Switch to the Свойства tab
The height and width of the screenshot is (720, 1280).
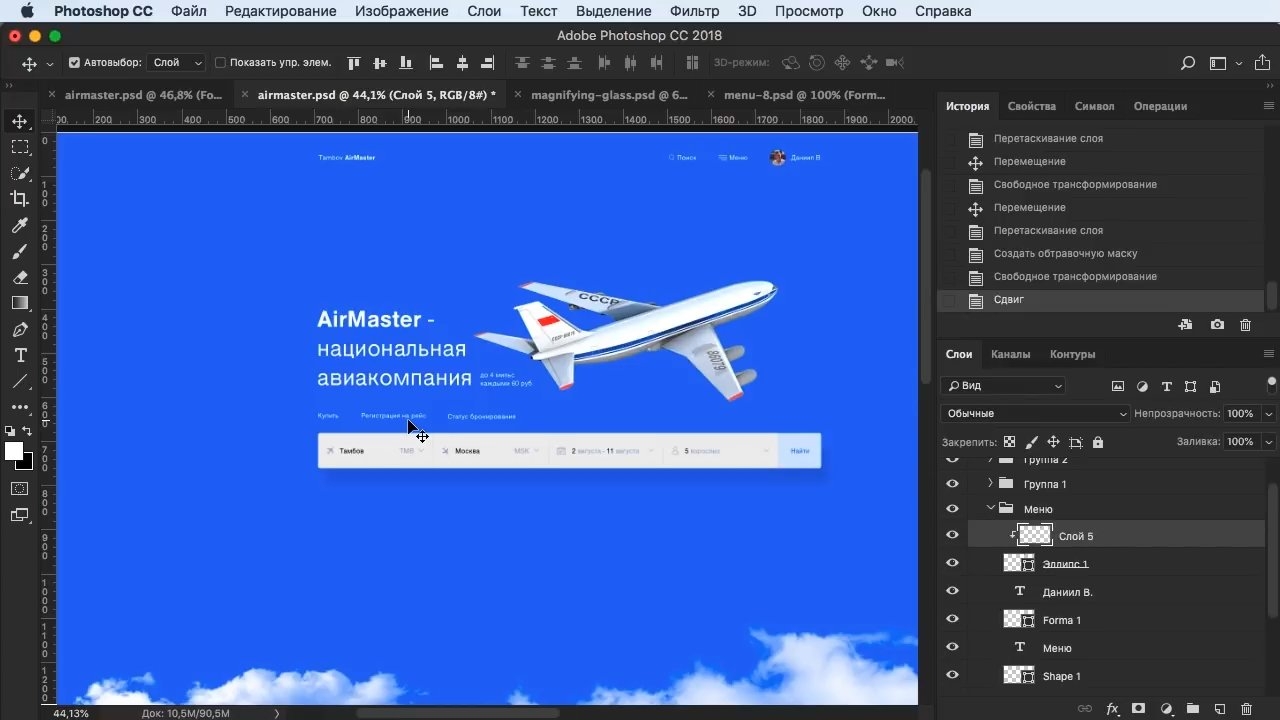click(x=1032, y=106)
